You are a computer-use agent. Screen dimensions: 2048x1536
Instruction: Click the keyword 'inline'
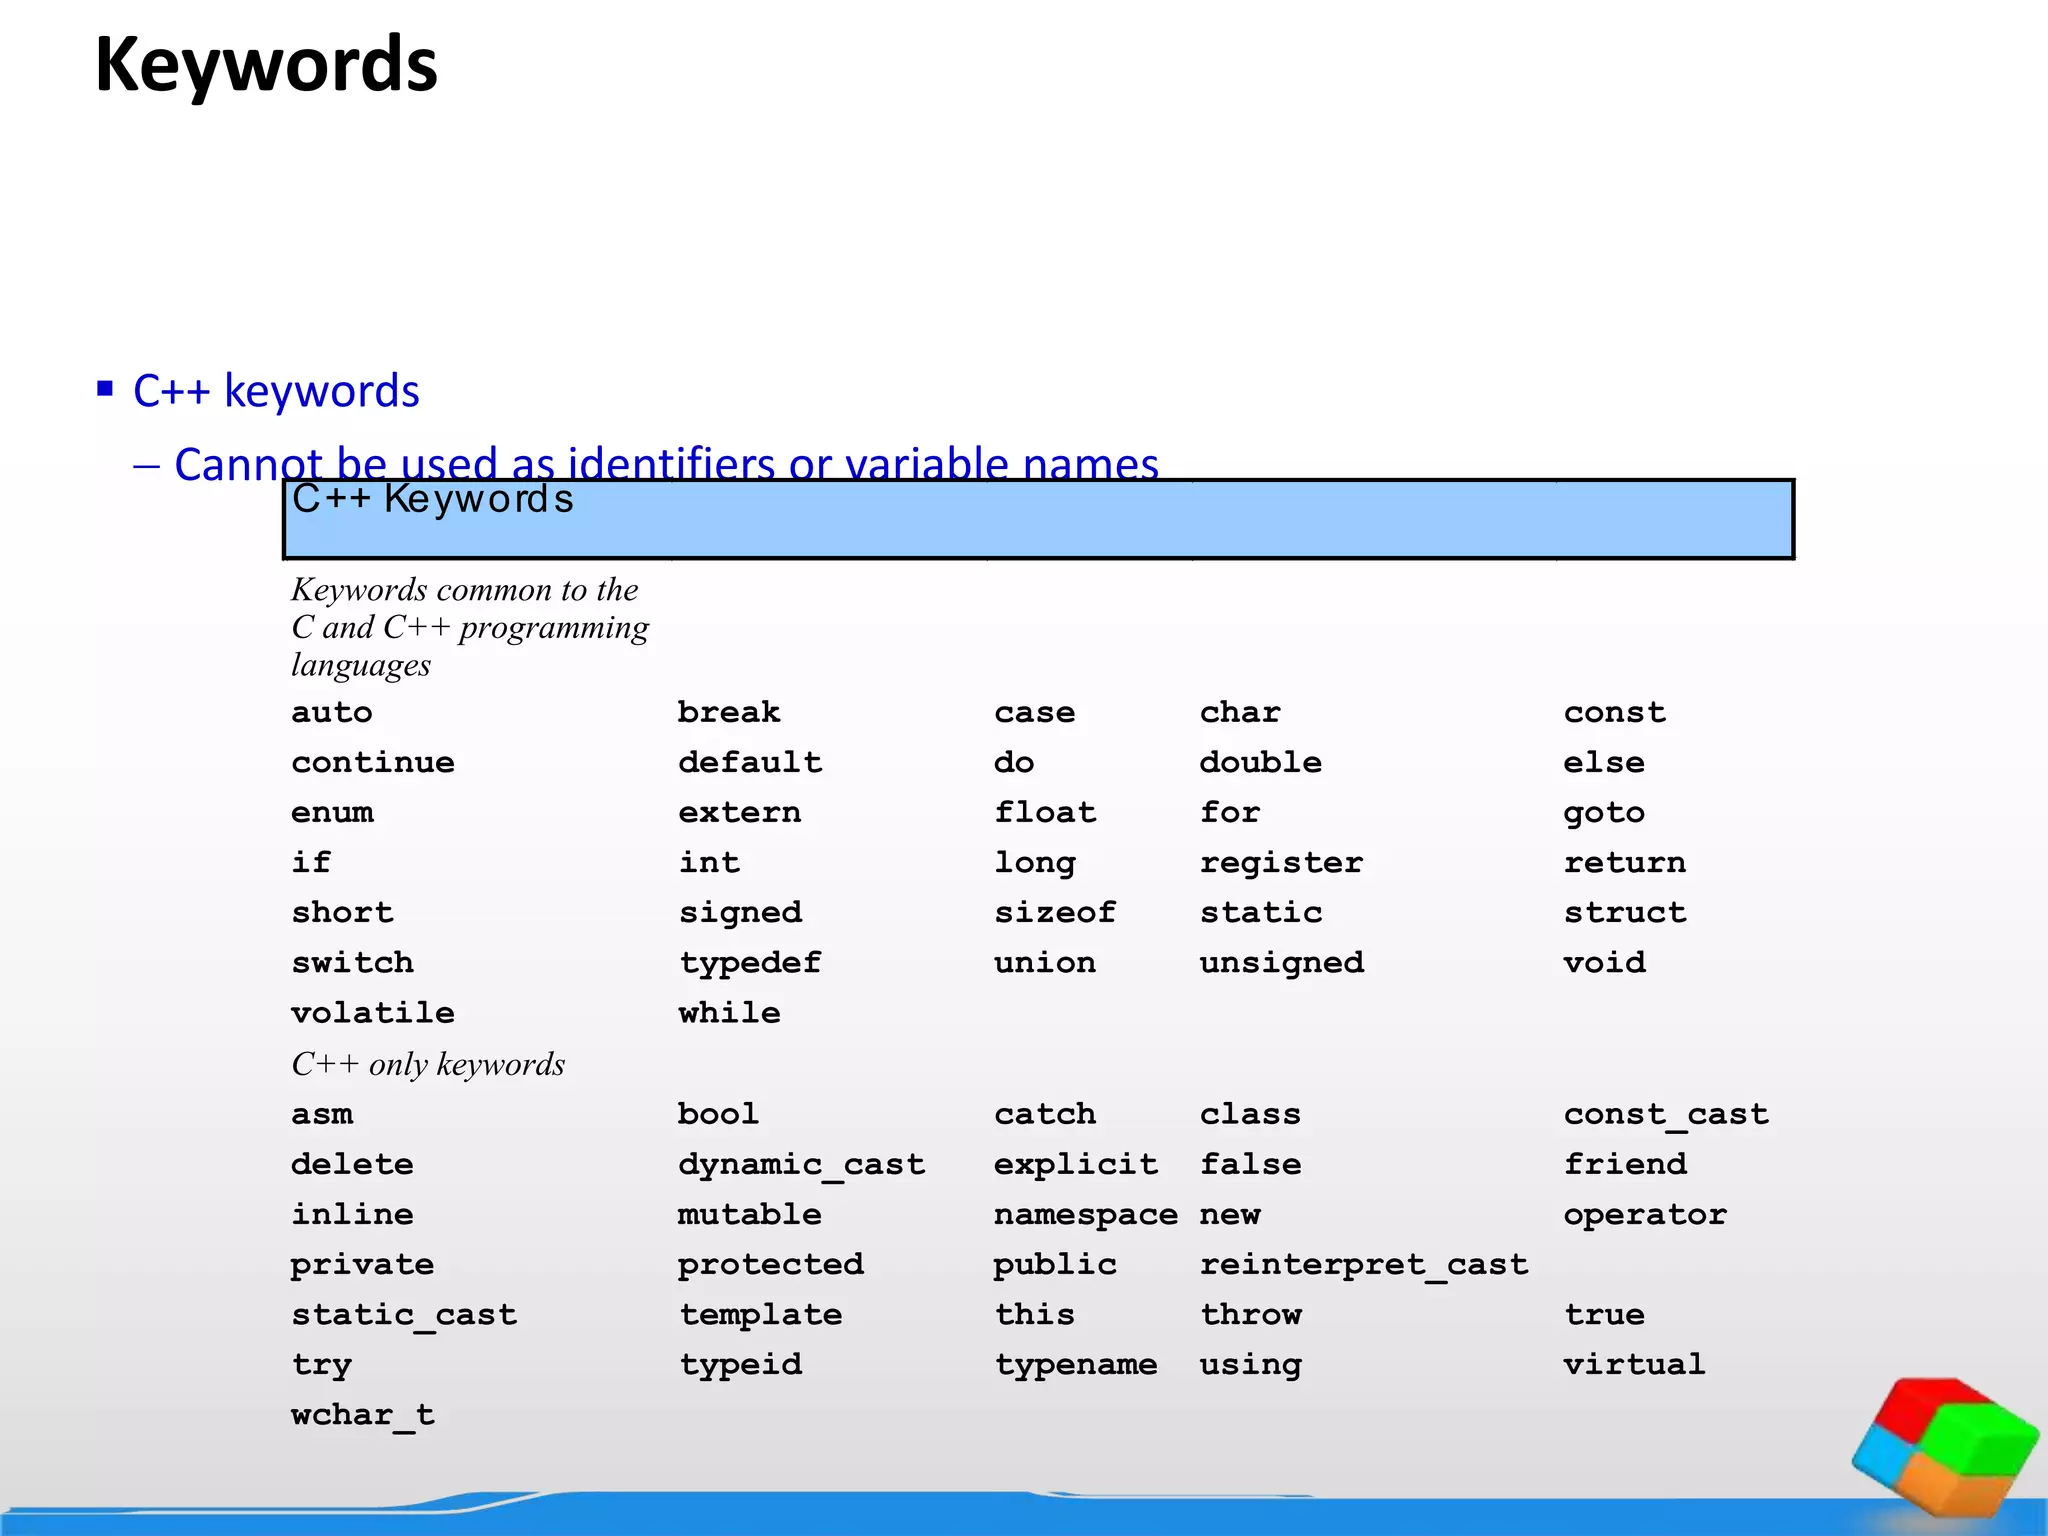(352, 1214)
